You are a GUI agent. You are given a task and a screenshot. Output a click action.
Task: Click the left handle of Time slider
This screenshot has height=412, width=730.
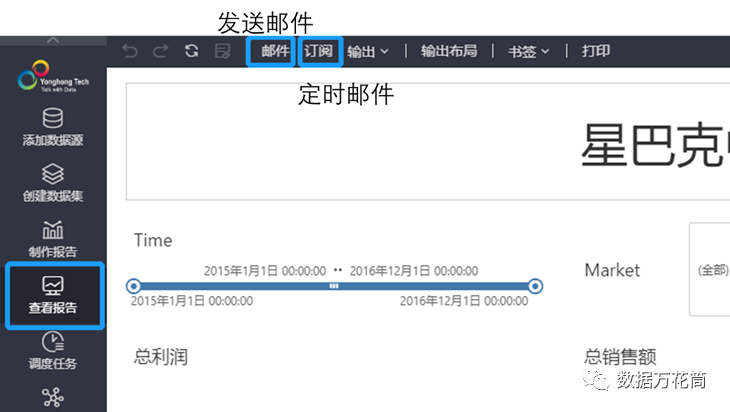134,286
